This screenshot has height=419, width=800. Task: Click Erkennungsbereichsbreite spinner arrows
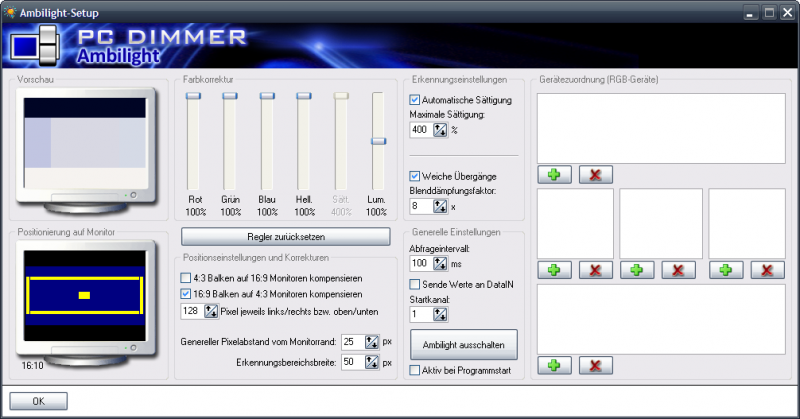(x=372, y=362)
